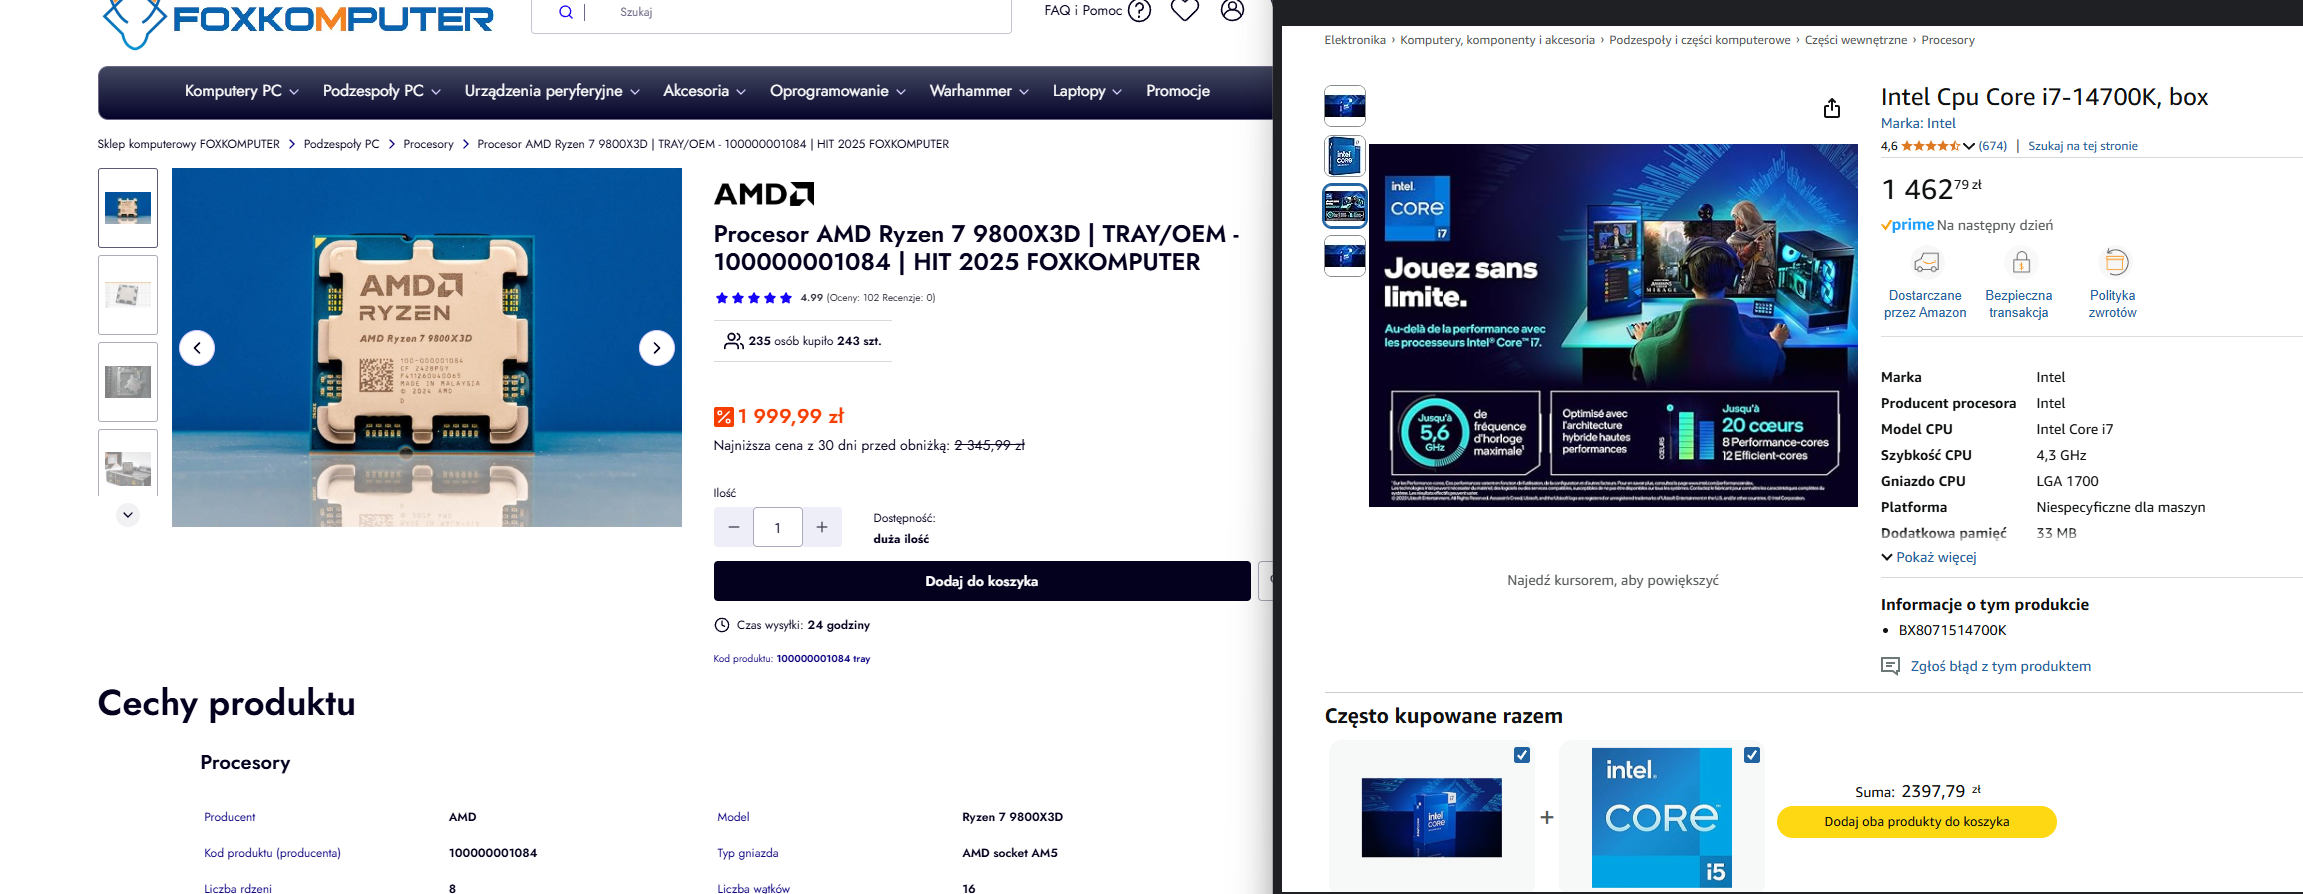Click the Dostarczane przez Amazon truck icon
This screenshot has width=2303, height=894.
coord(1926,262)
